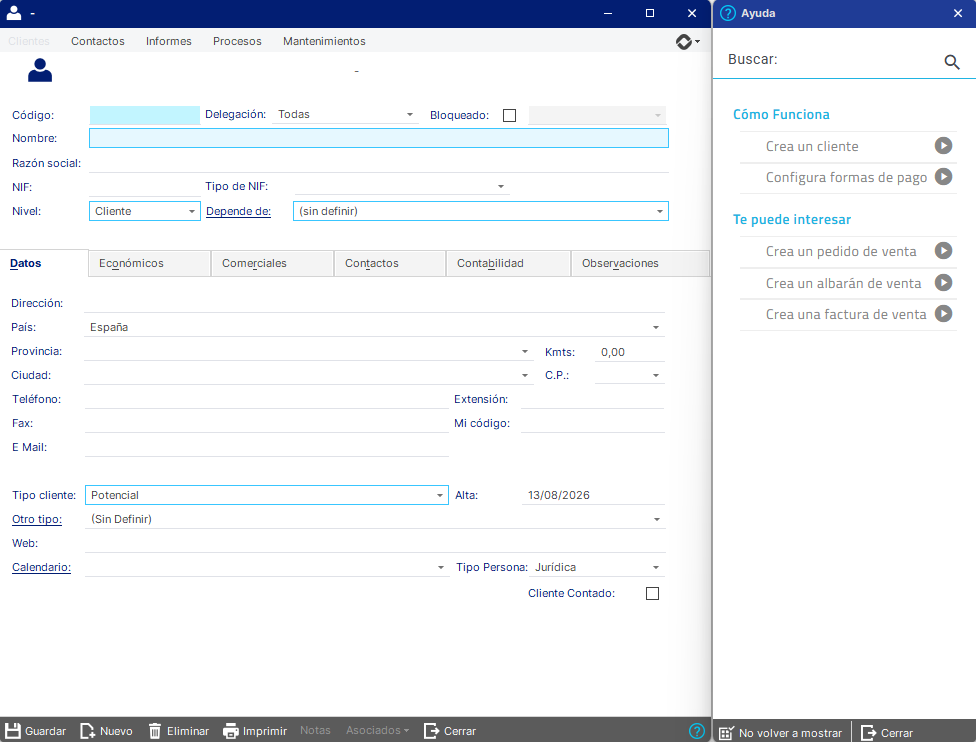This screenshot has width=976, height=742.
Task: Open the Calendario dropdown
Action: [441, 568]
